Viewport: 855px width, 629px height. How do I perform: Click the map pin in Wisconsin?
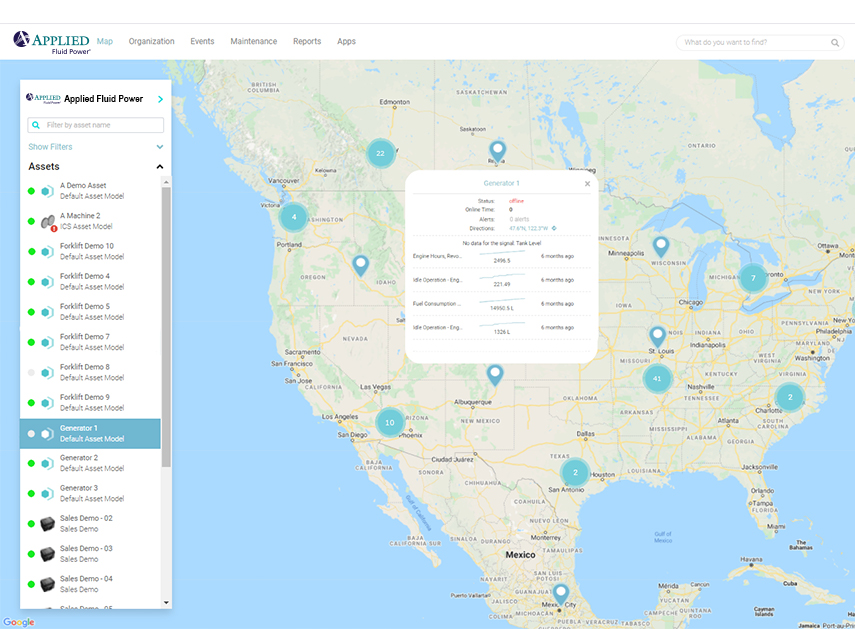tap(661, 246)
